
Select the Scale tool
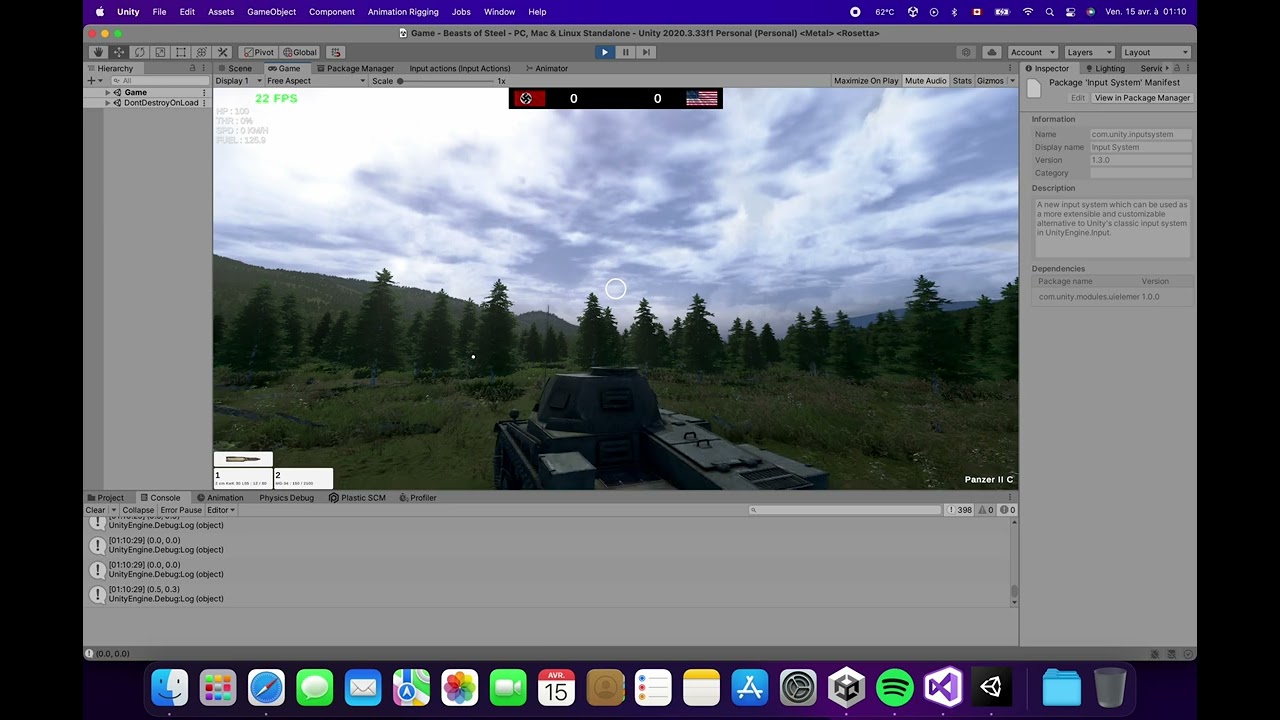point(159,52)
